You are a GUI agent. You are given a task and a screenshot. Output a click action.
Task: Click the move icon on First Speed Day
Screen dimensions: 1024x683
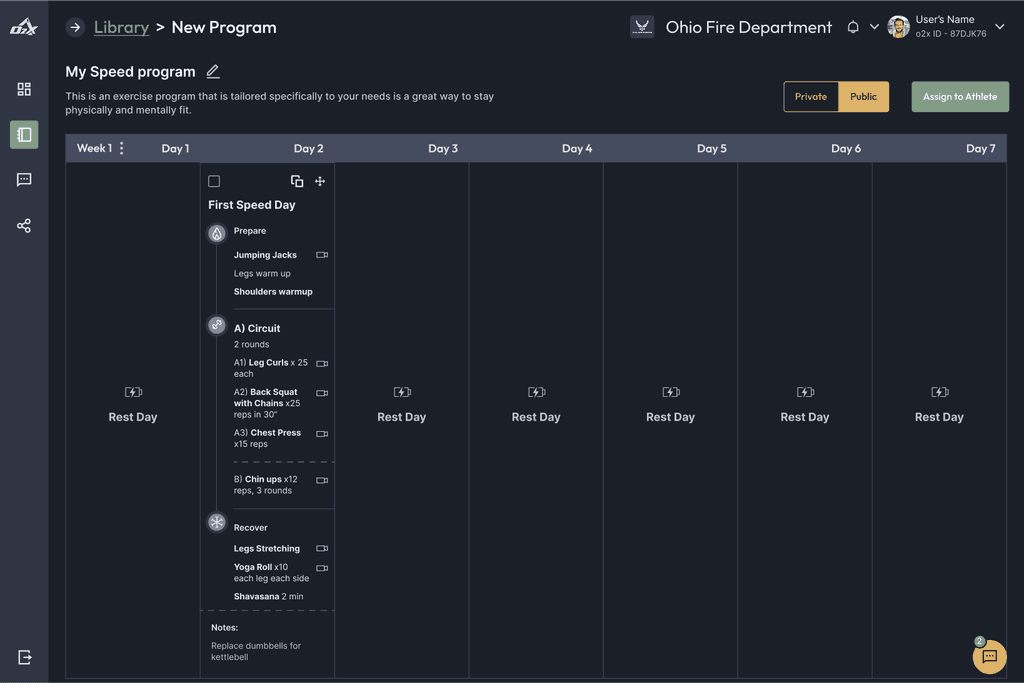320,181
